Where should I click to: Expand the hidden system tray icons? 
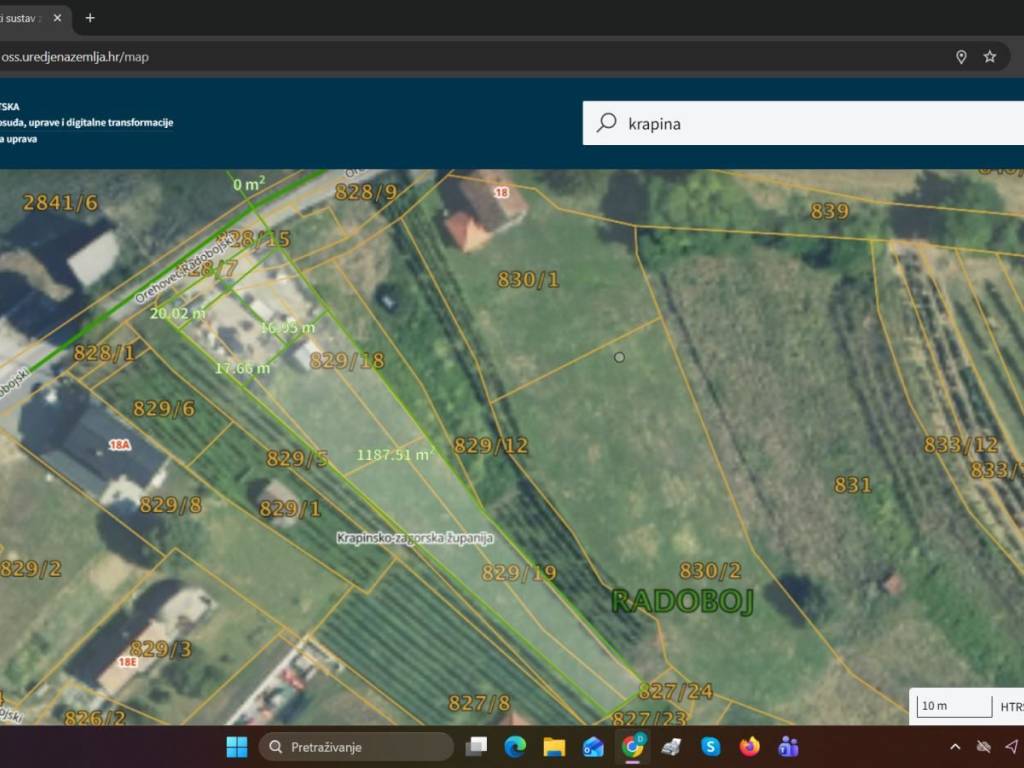[955, 747]
